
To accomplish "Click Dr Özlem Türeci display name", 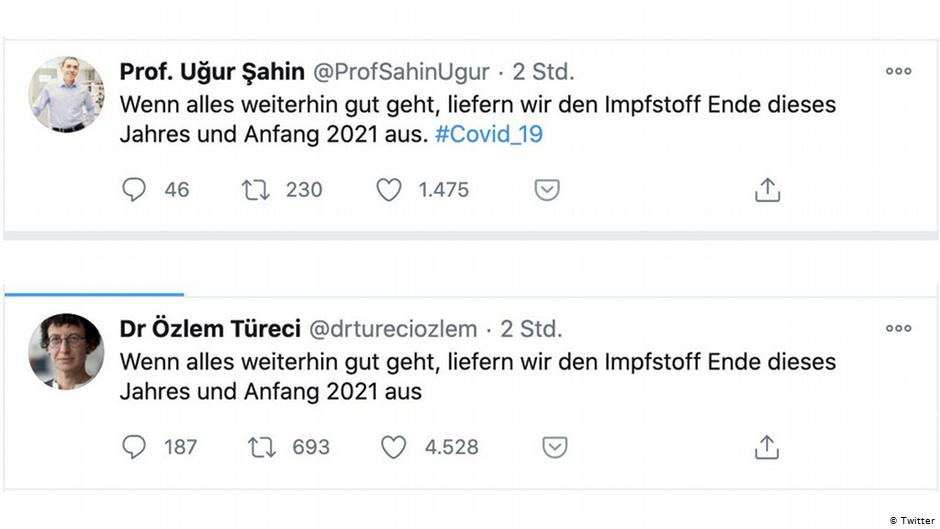I will click(210, 329).
